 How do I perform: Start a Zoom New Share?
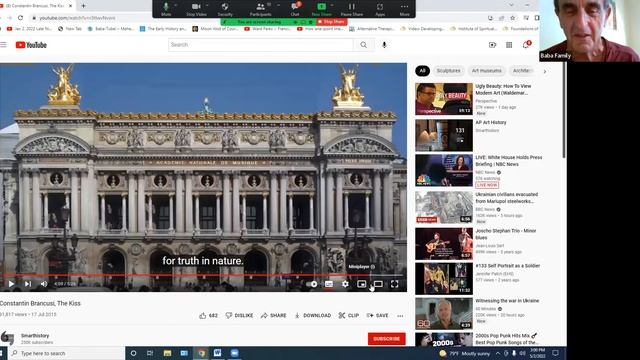[322, 9]
